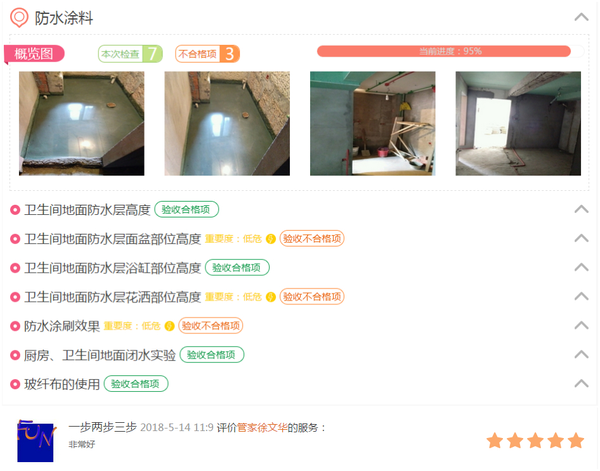Click the blue reviewer avatar image
Viewport: 600px width, 471px height.
click(x=36, y=441)
